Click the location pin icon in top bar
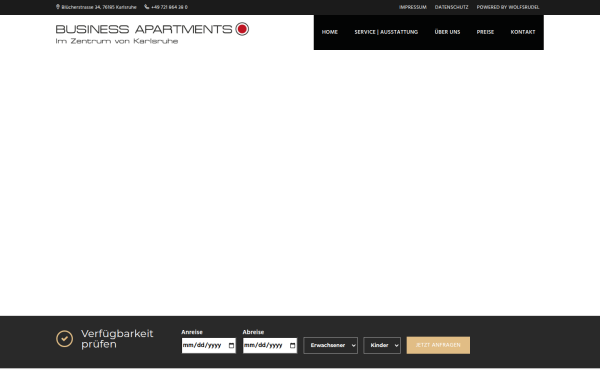Image resolution: width=600 pixels, height=375 pixels. 58,7
